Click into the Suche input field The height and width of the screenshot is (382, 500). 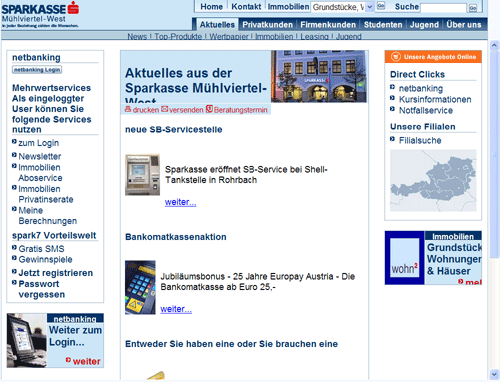click(x=443, y=8)
